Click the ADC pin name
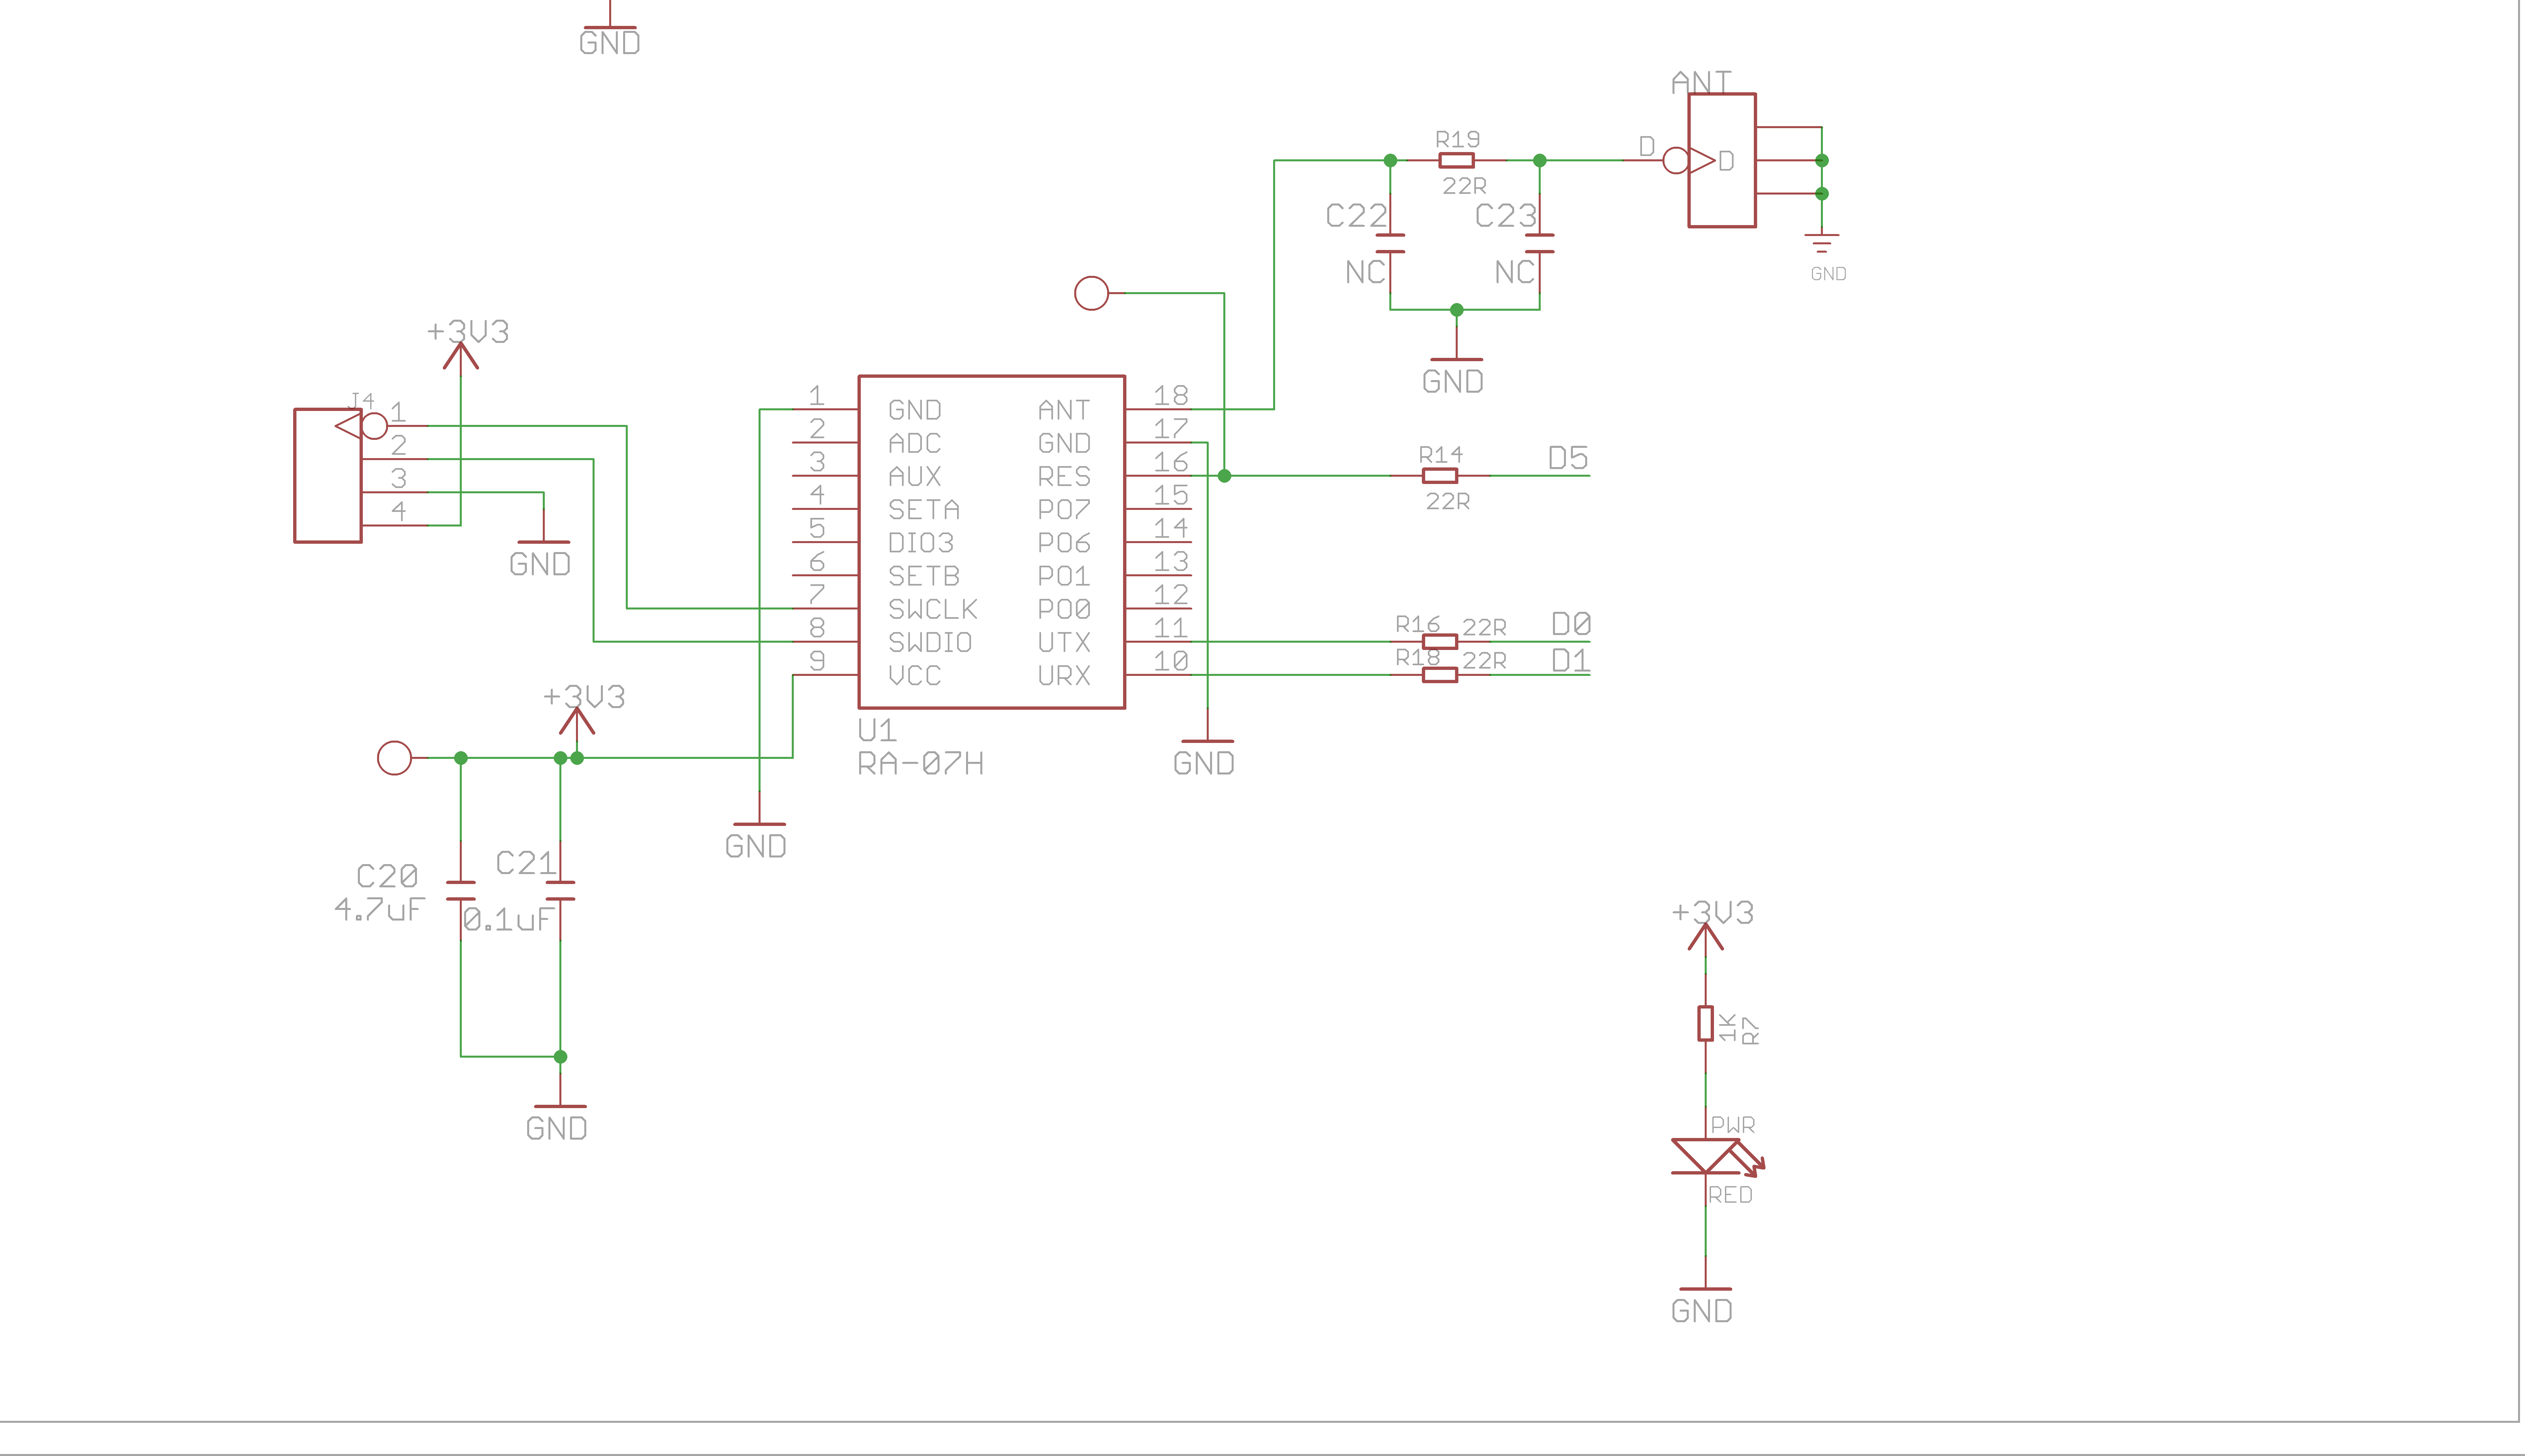Screen dimensions: 2525x1456 [915, 443]
